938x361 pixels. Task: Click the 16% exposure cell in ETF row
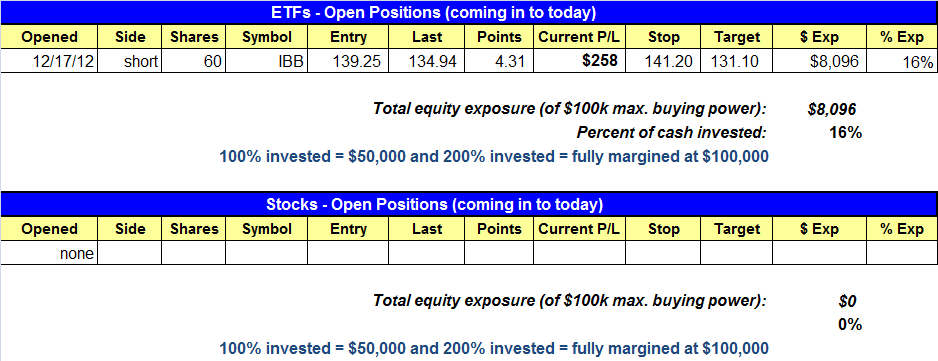902,61
